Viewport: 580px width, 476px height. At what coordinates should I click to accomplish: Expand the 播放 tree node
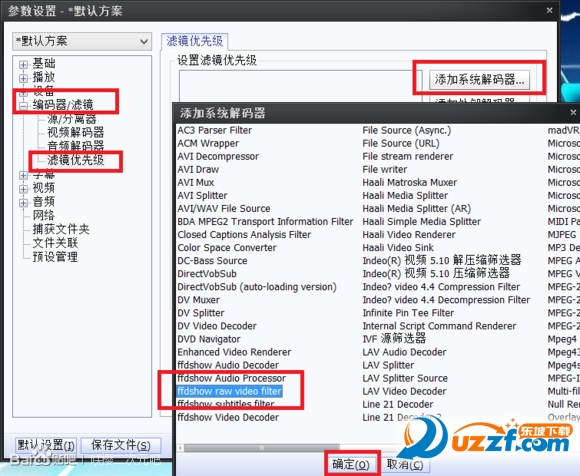tap(23, 78)
